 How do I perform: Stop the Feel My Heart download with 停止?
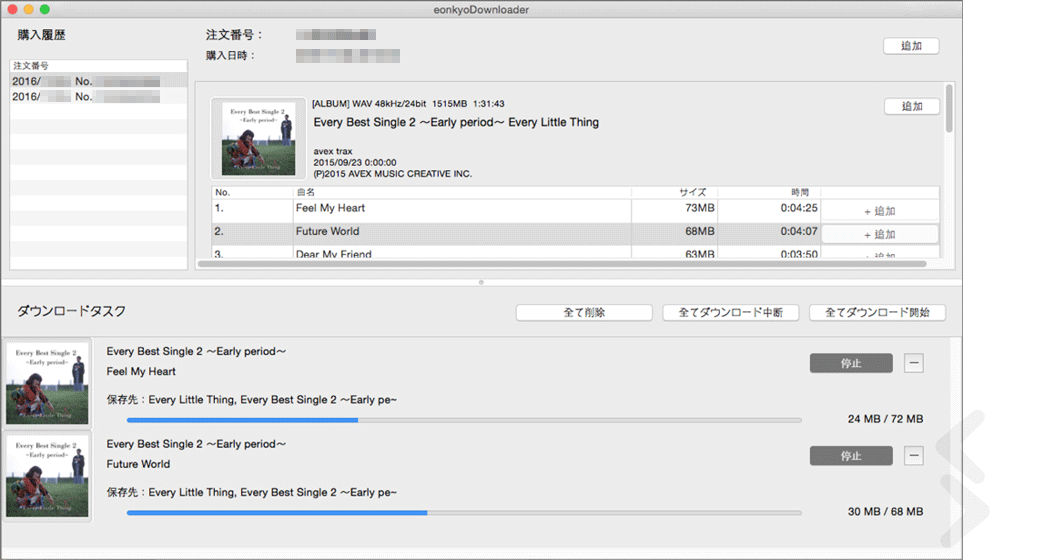(851, 363)
